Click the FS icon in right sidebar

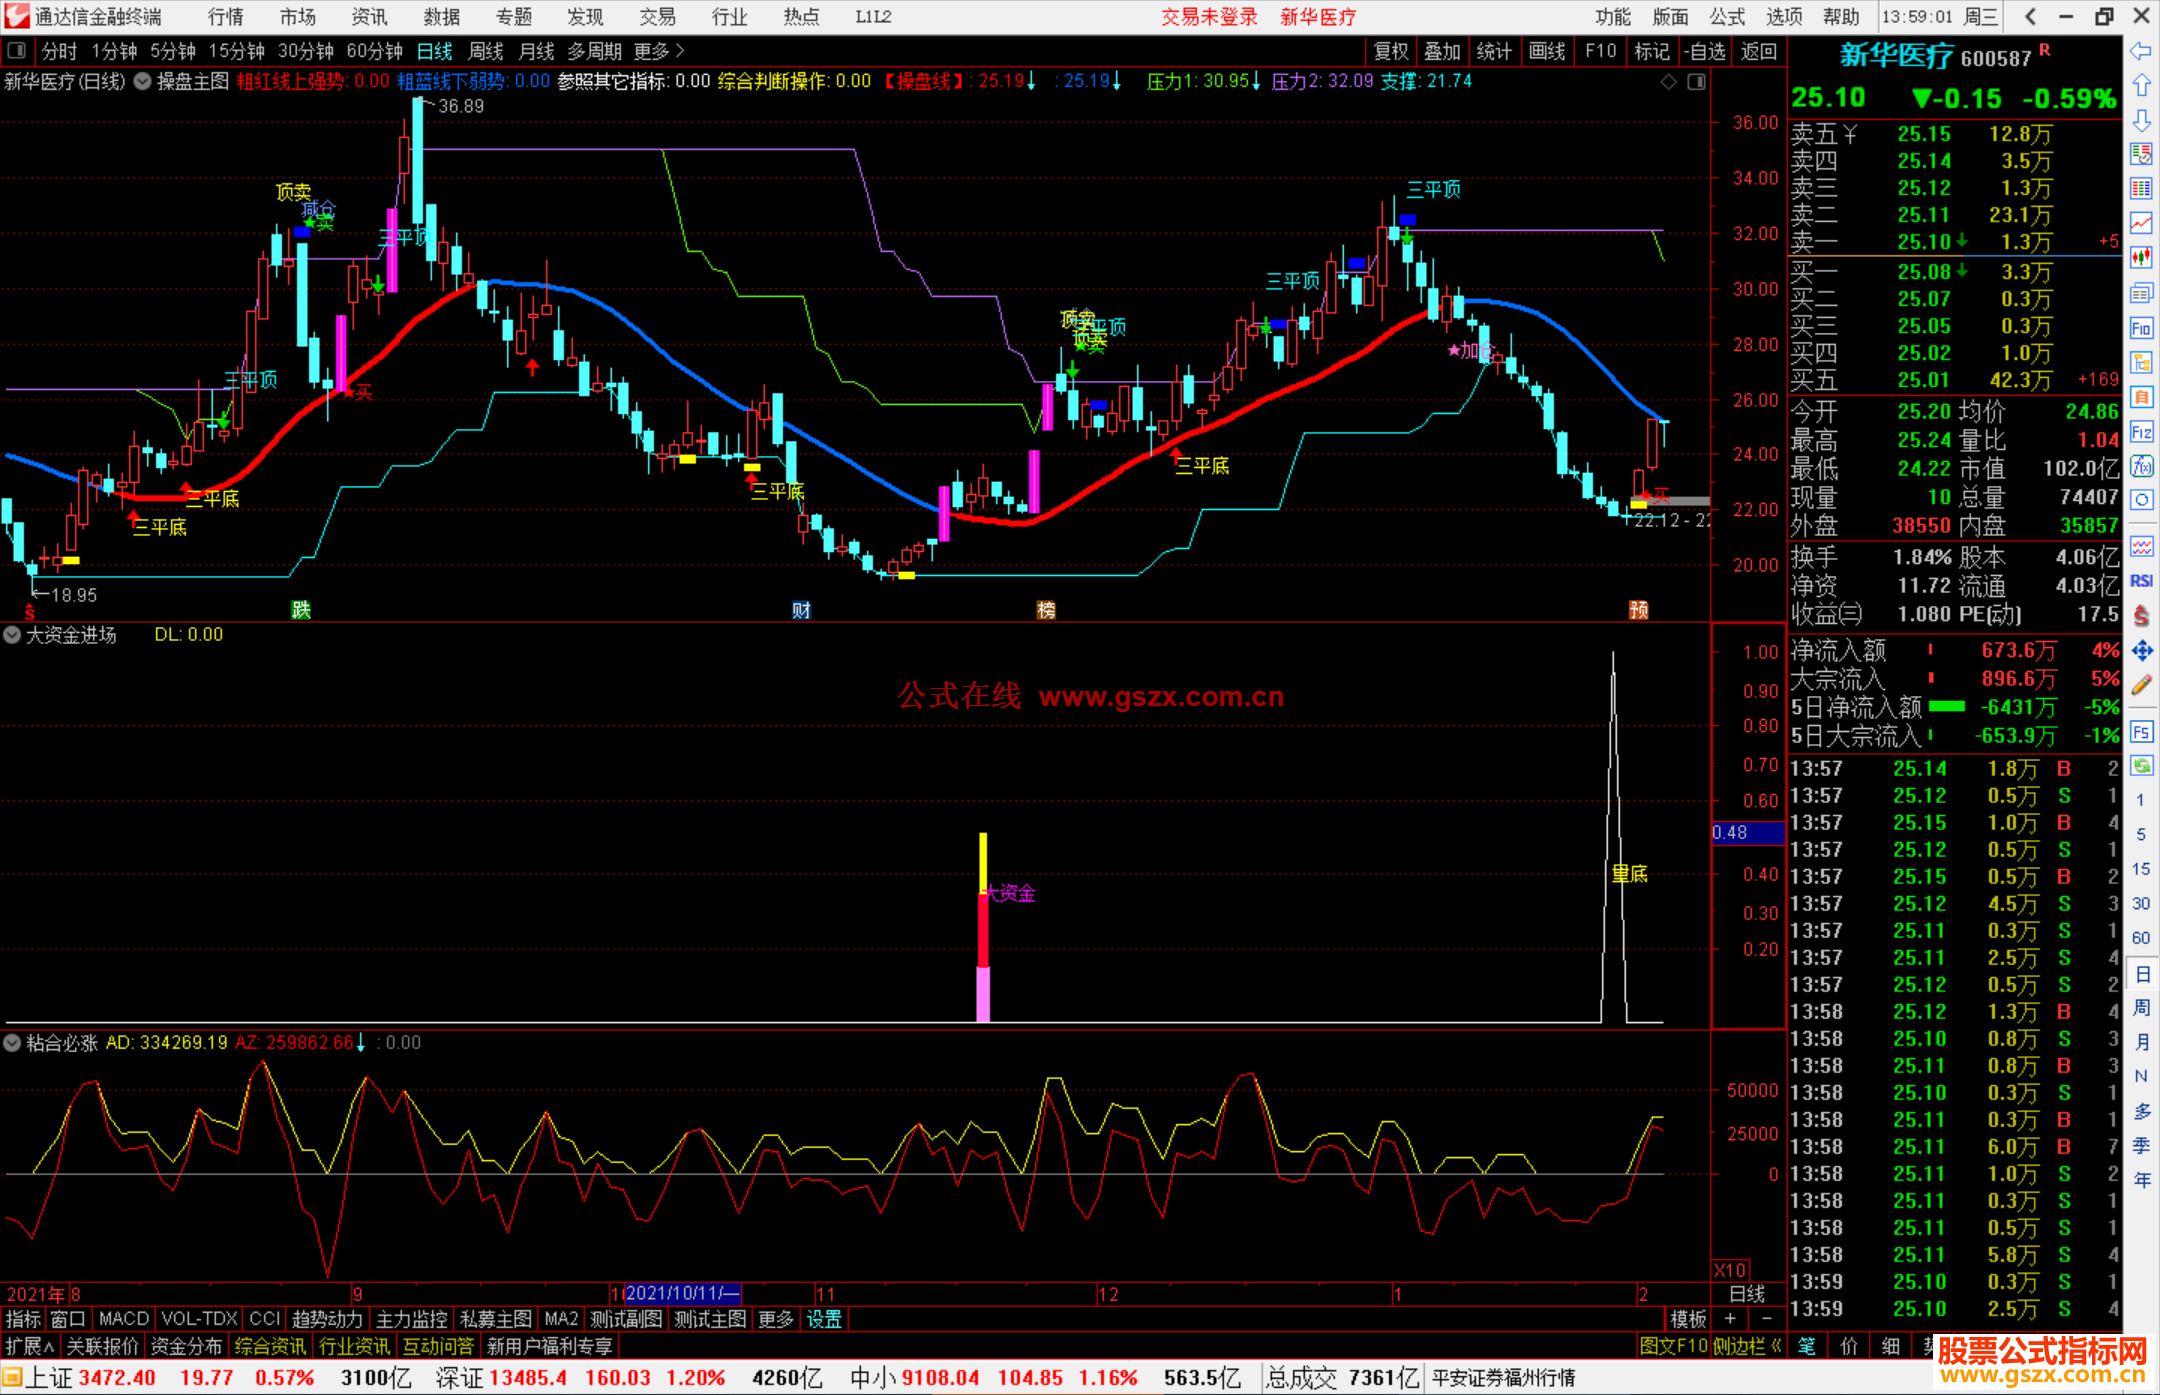(x=2141, y=732)
